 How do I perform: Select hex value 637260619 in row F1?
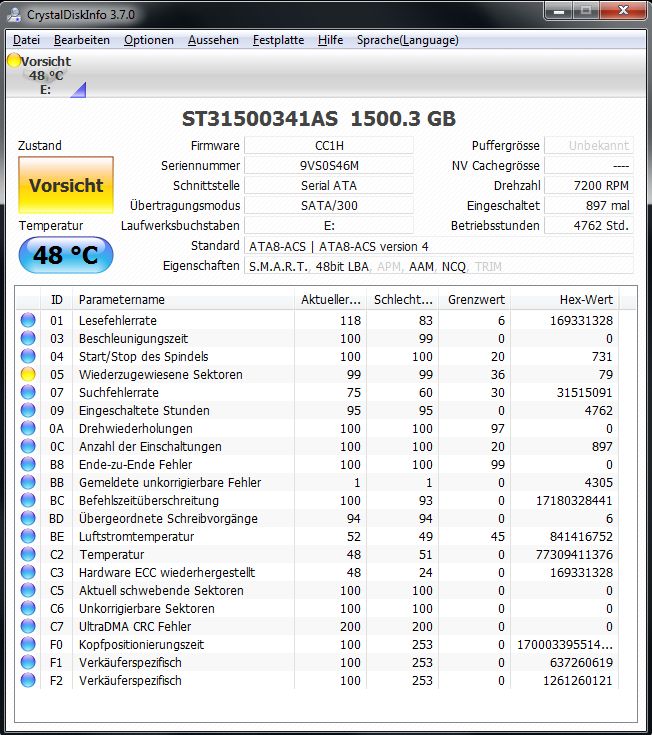[x=581, y=662]
